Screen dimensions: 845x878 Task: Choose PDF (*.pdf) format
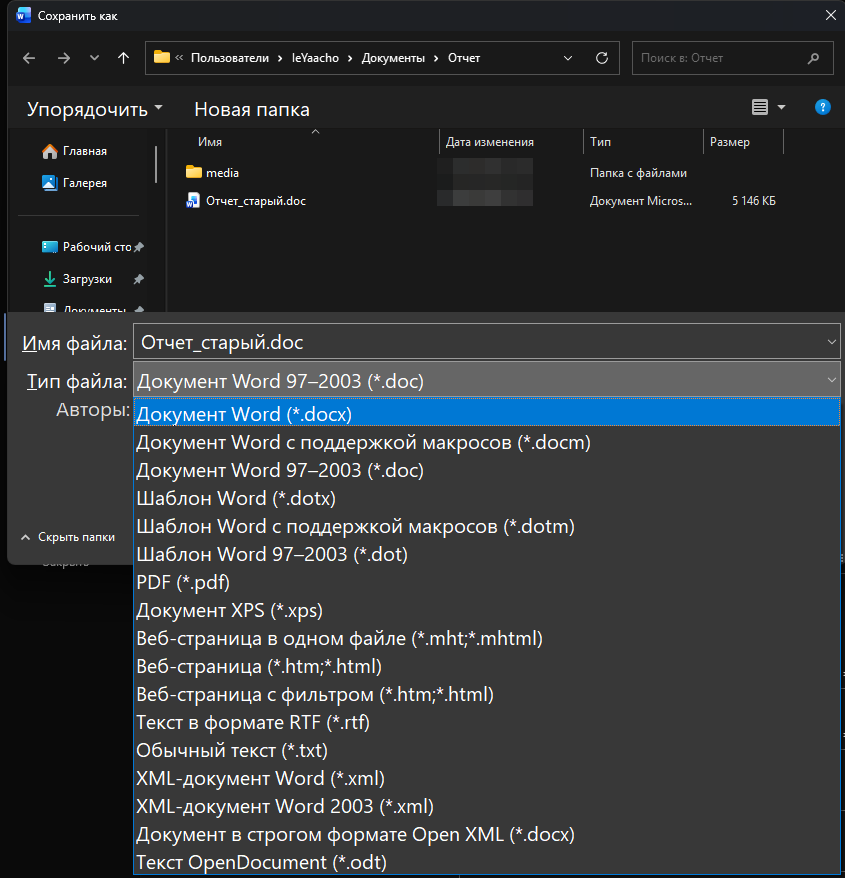487,582
